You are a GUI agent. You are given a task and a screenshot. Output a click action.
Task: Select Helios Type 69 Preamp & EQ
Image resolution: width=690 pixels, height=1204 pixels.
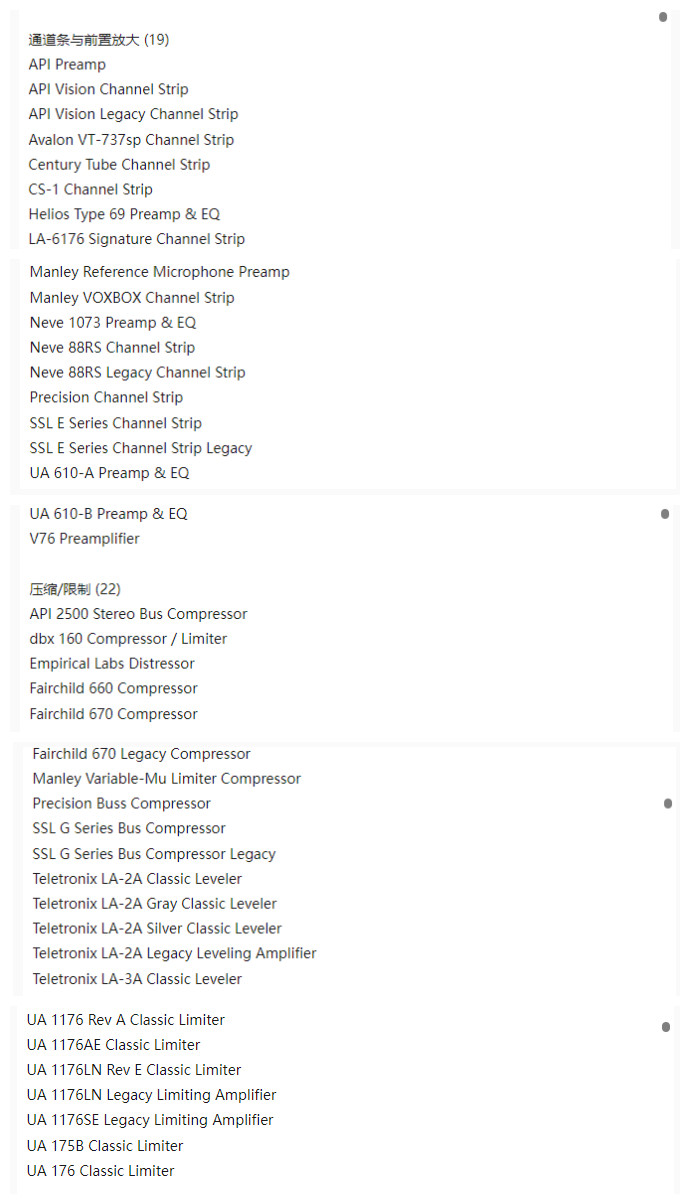124,214
